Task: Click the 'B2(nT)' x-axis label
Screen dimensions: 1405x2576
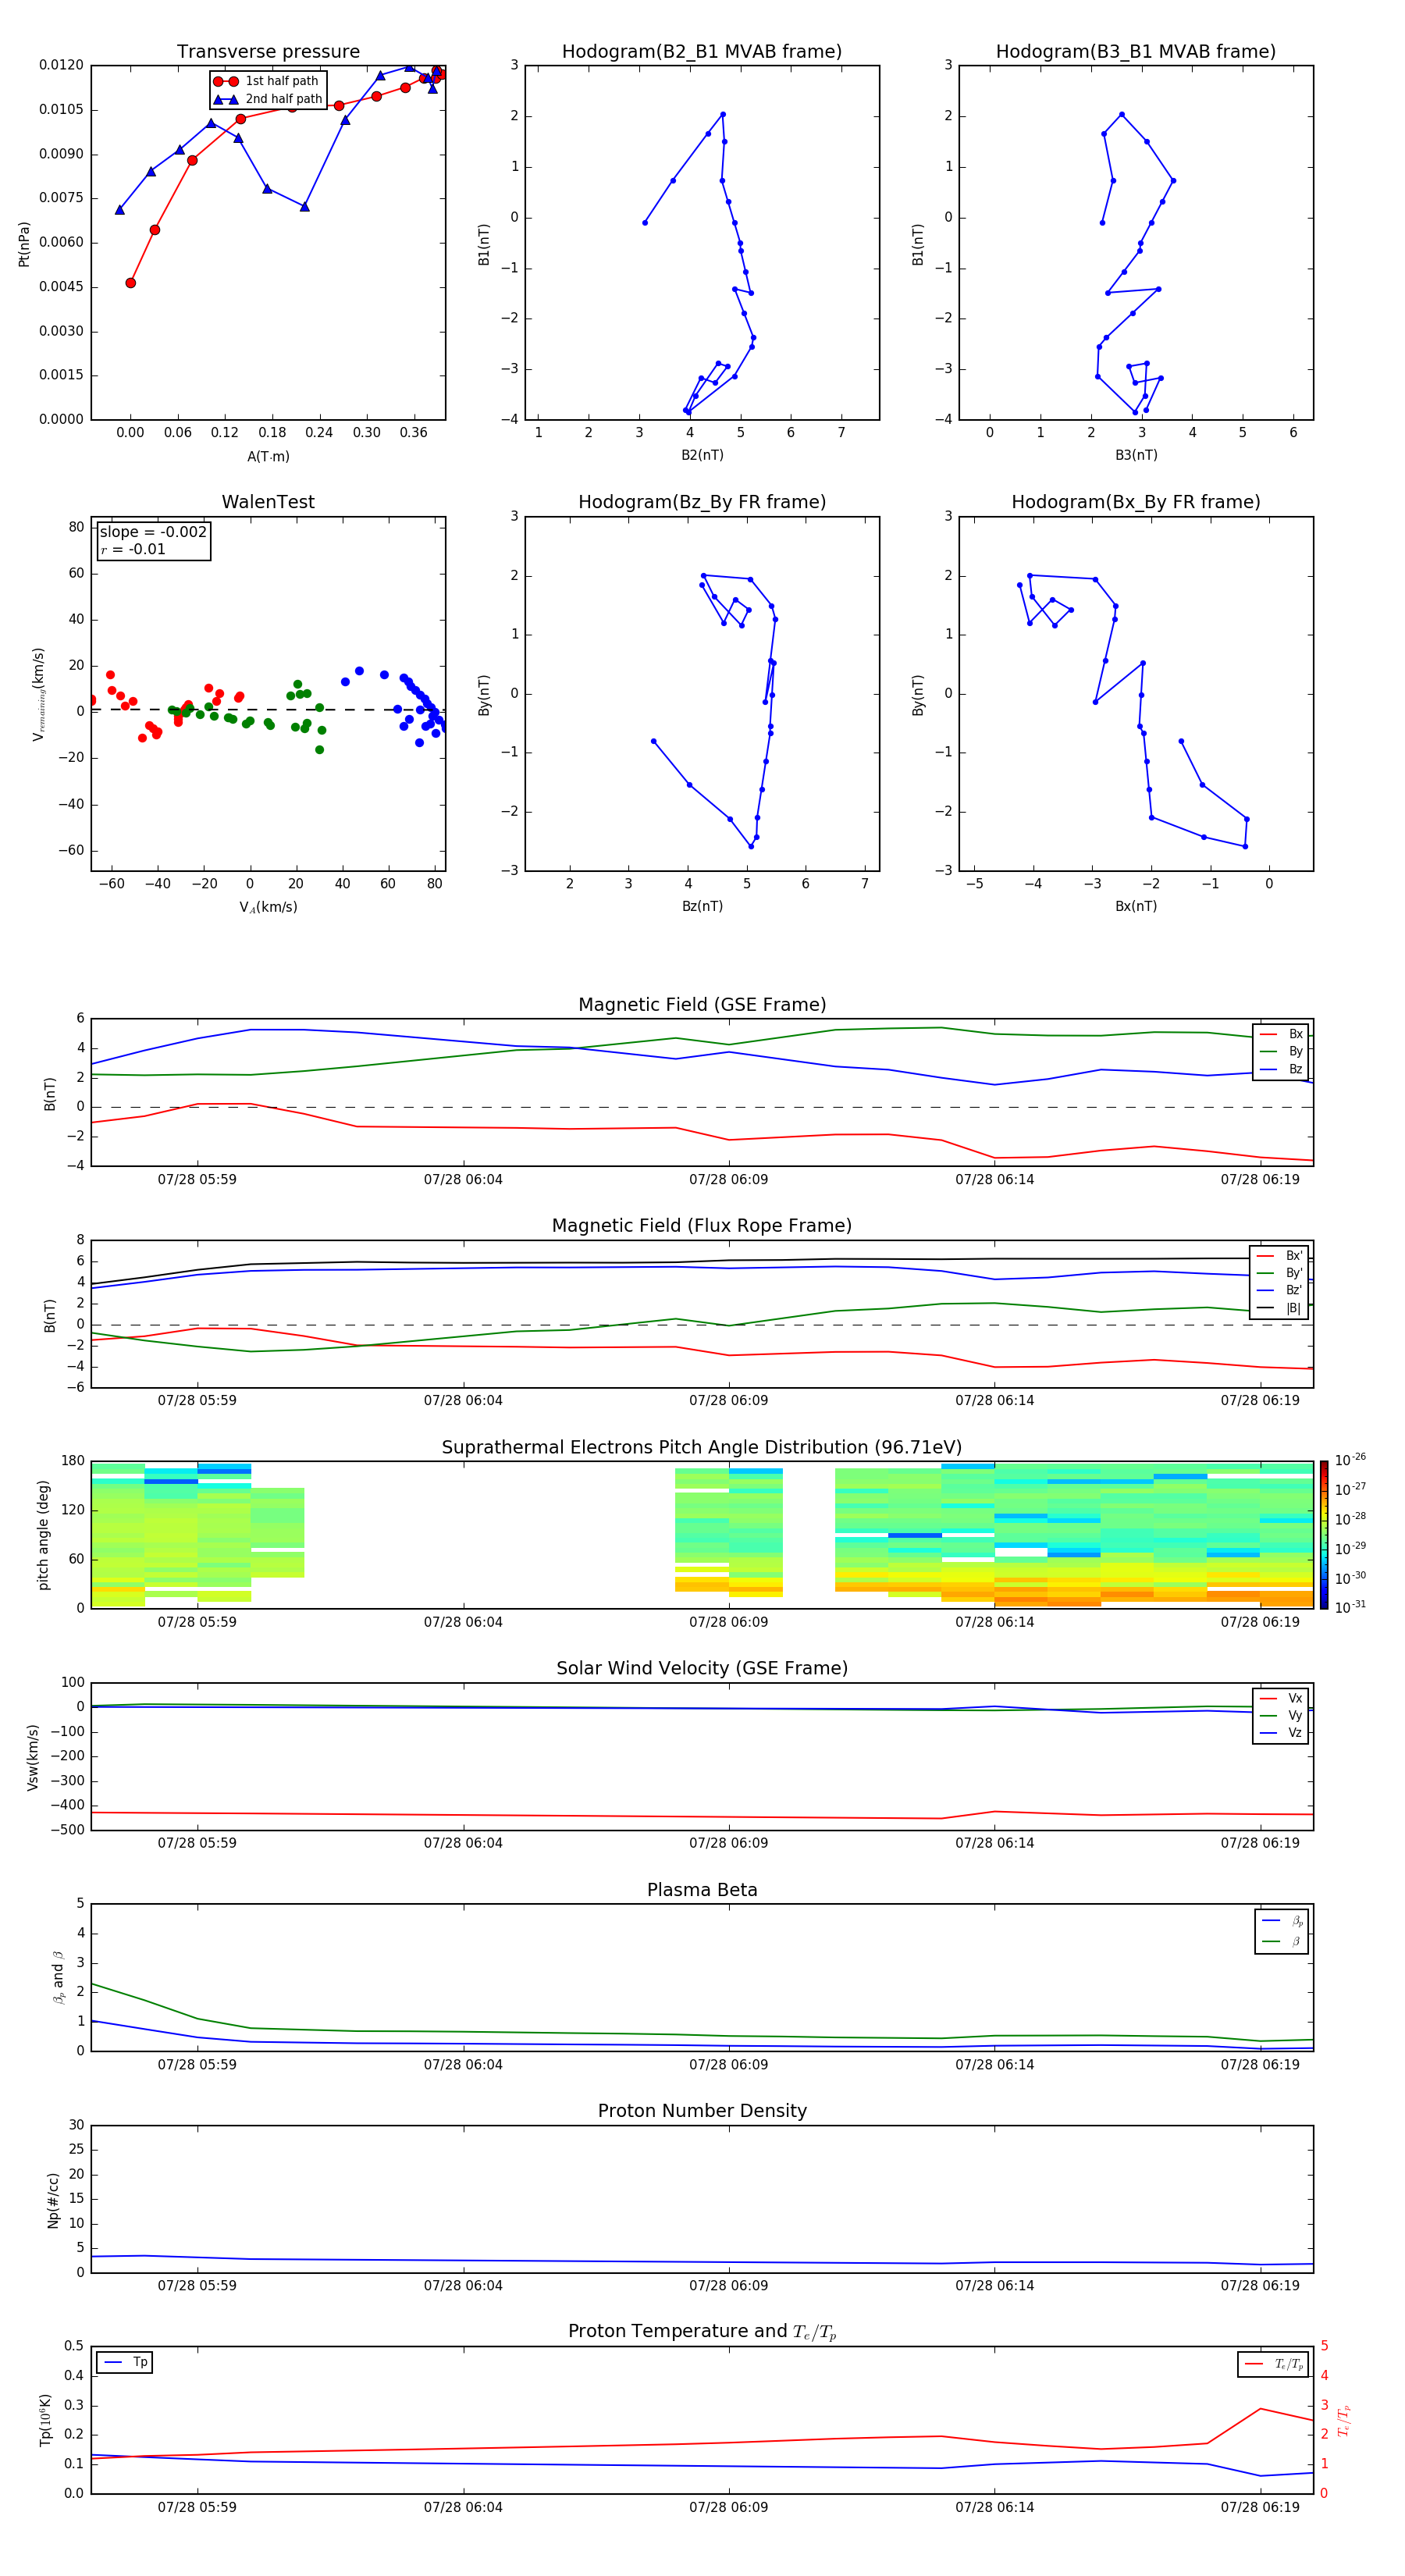Action: (702, 455)
